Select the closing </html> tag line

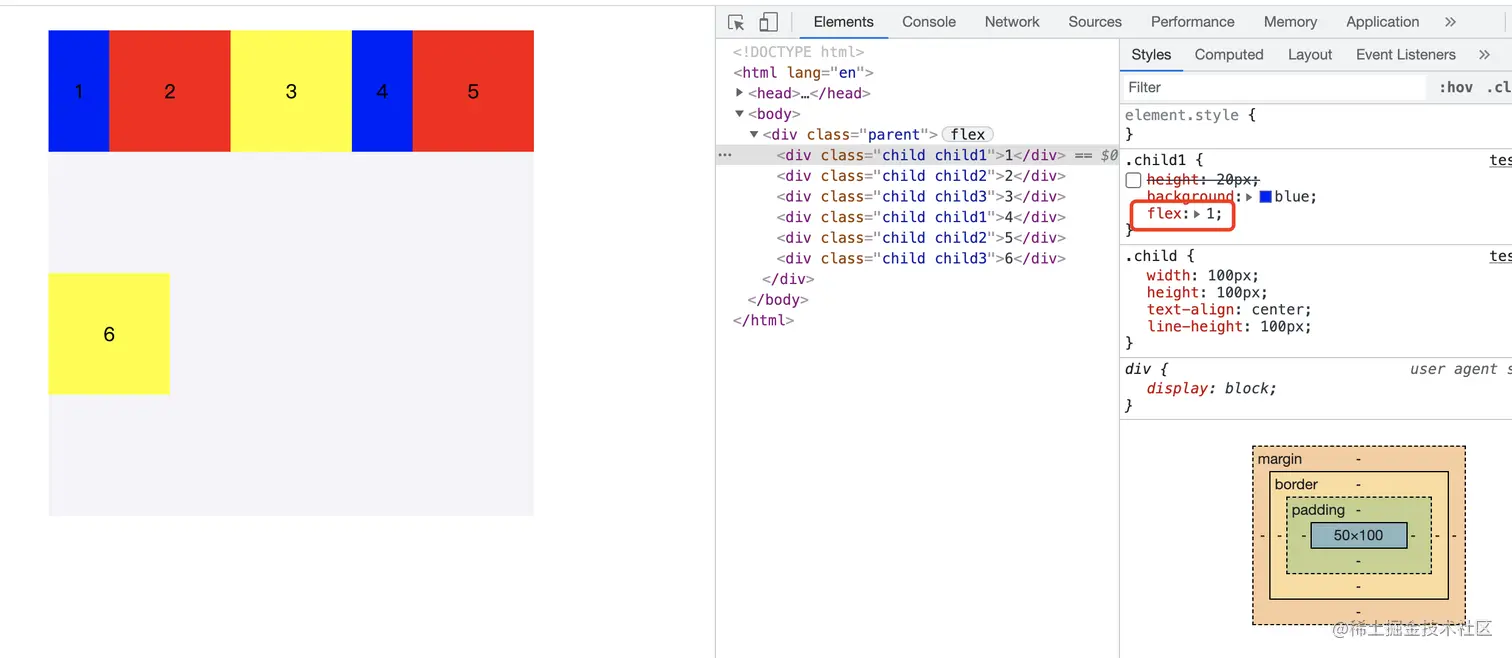coord(763,321)
